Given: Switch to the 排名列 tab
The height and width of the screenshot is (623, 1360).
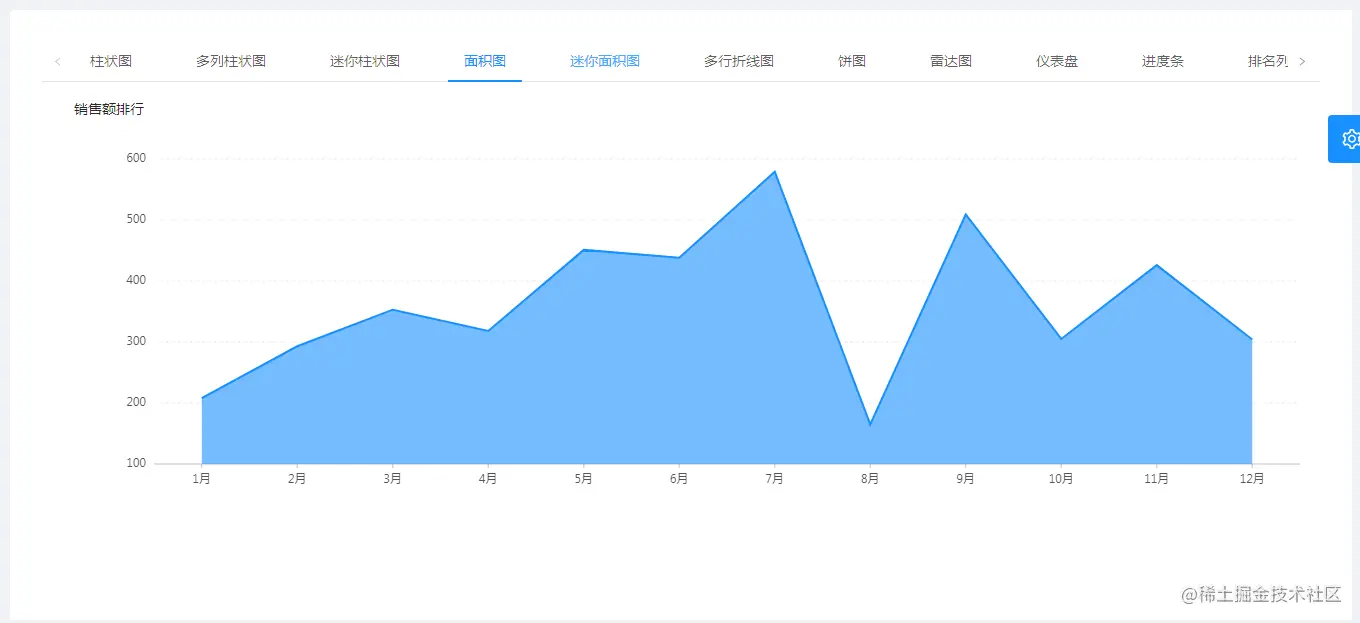Looking at the screenshot, I should point(1266,61).
